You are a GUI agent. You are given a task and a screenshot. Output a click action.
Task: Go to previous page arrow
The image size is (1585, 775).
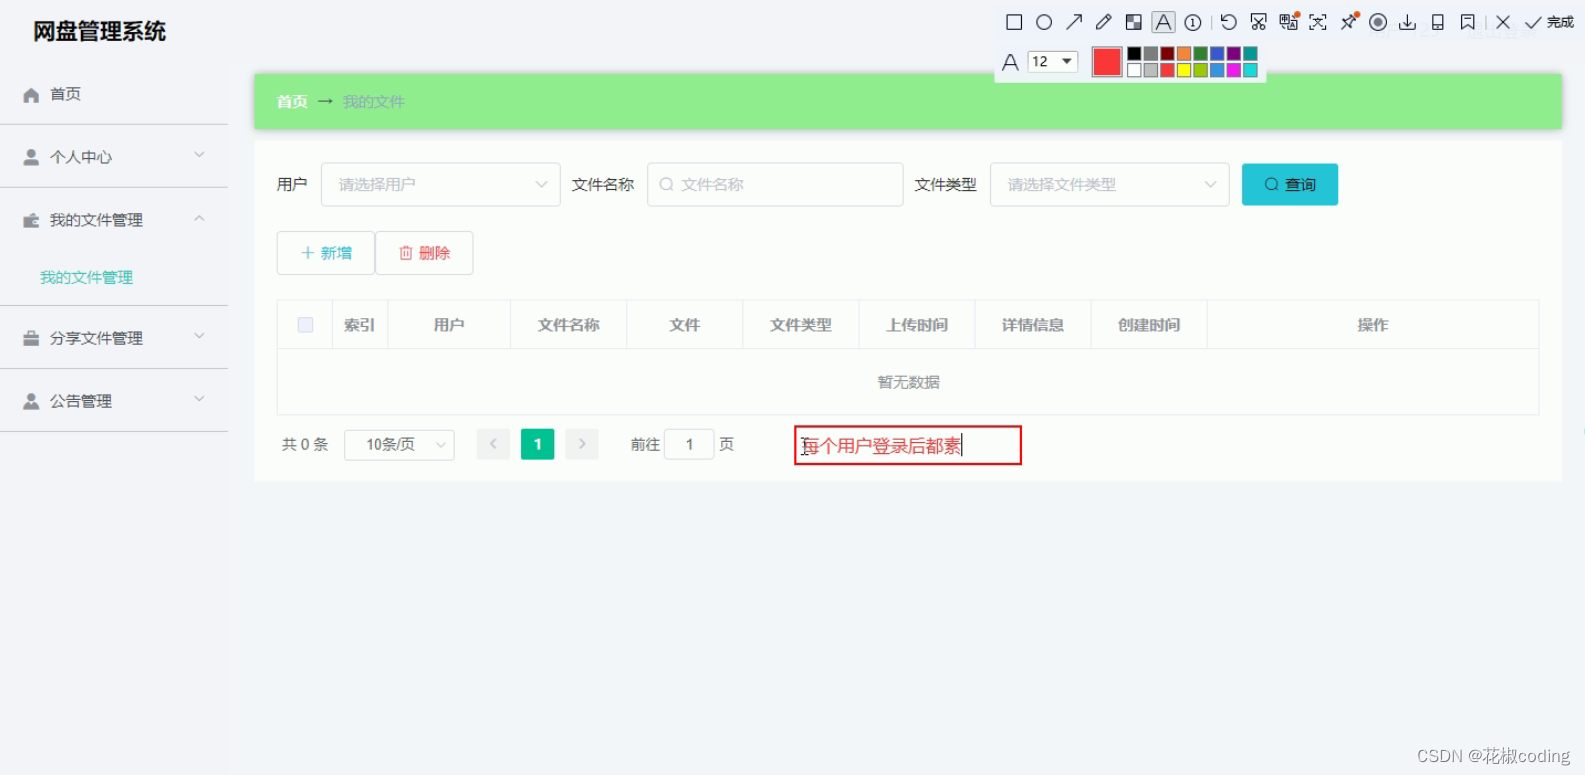(x=493, y=444)
